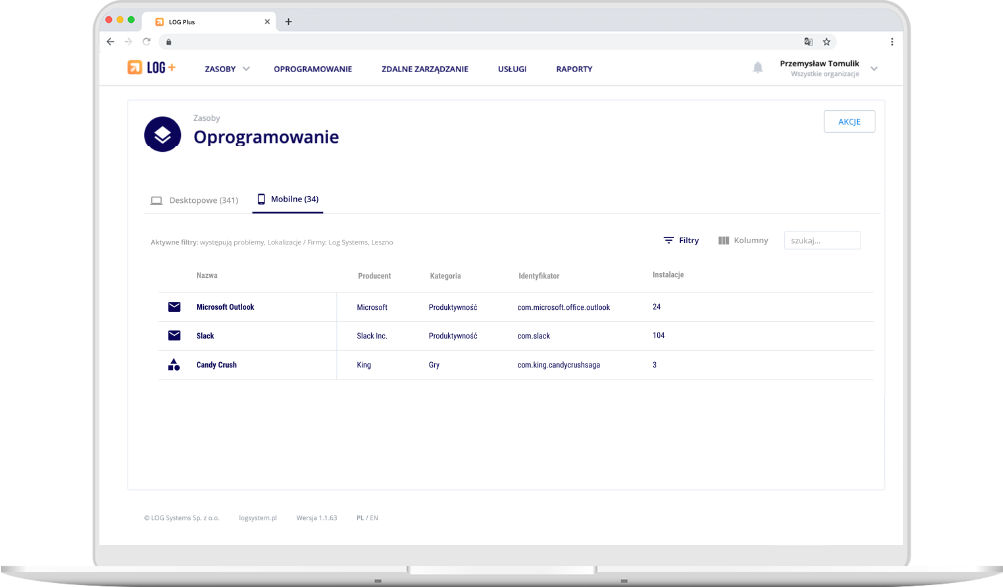The image size is (1003, 587).
Task: Click the 24 installations value
Action: click(x=656, y=307)
